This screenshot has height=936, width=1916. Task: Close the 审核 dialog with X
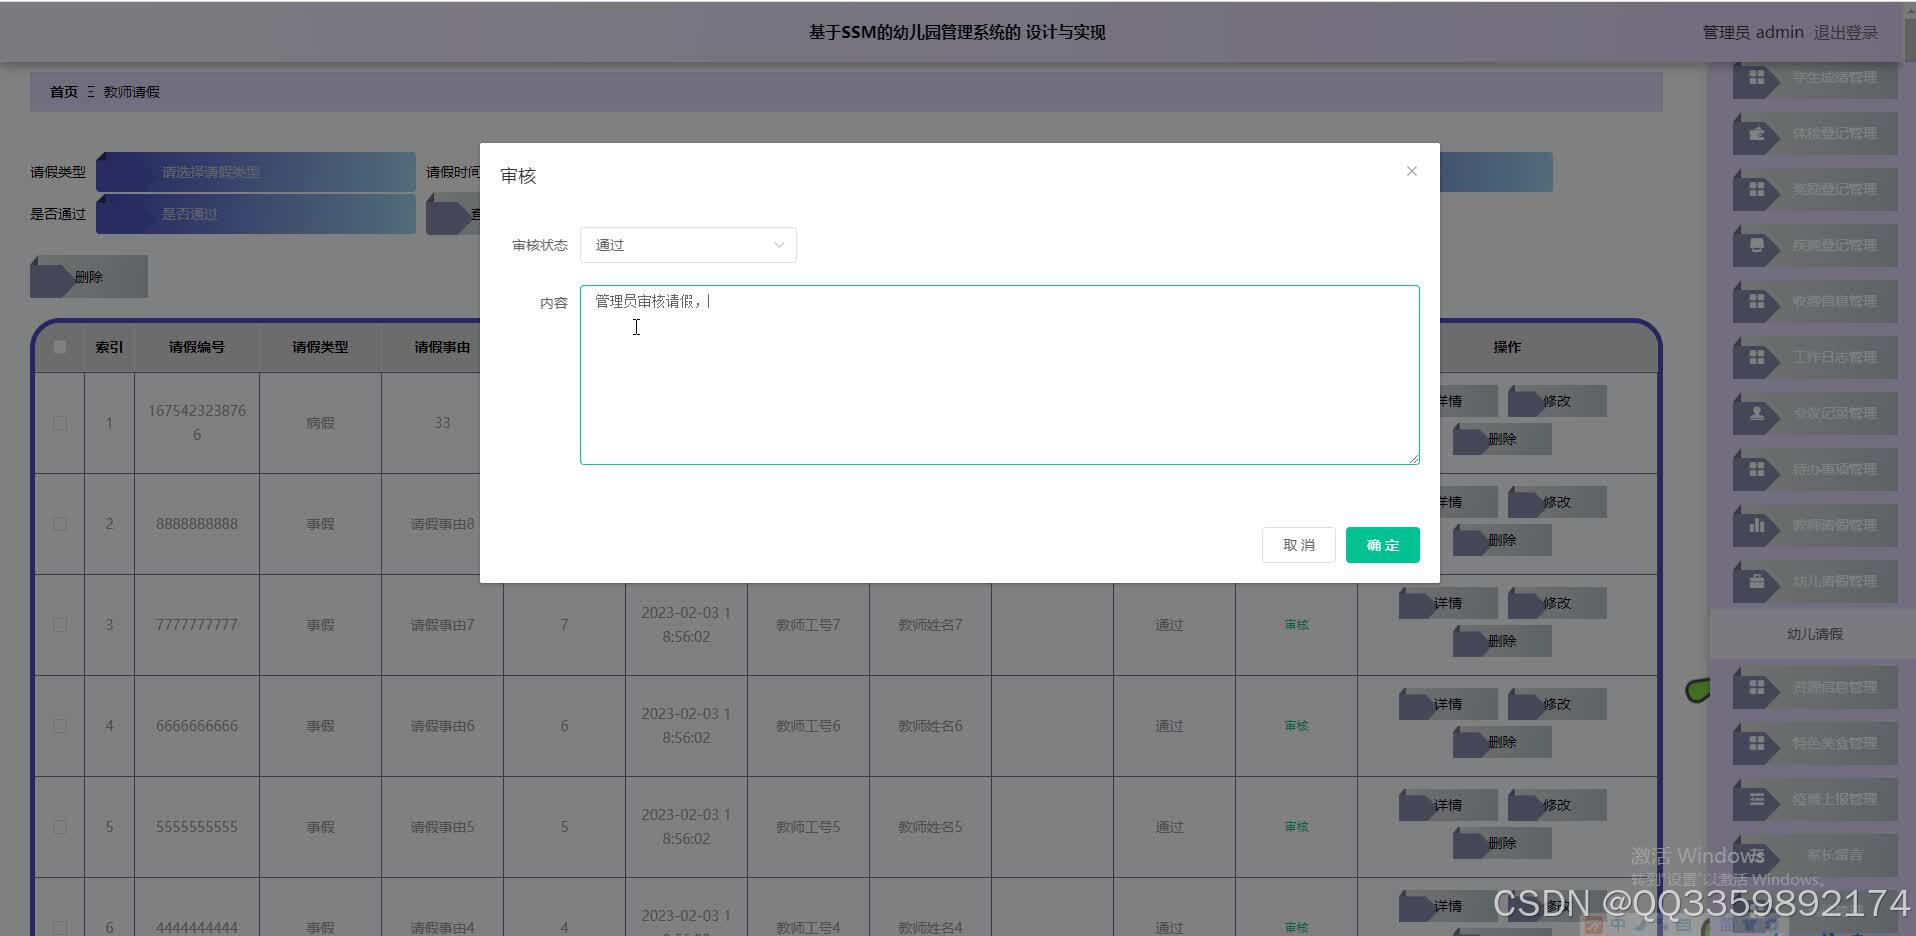pos(1411,171)
